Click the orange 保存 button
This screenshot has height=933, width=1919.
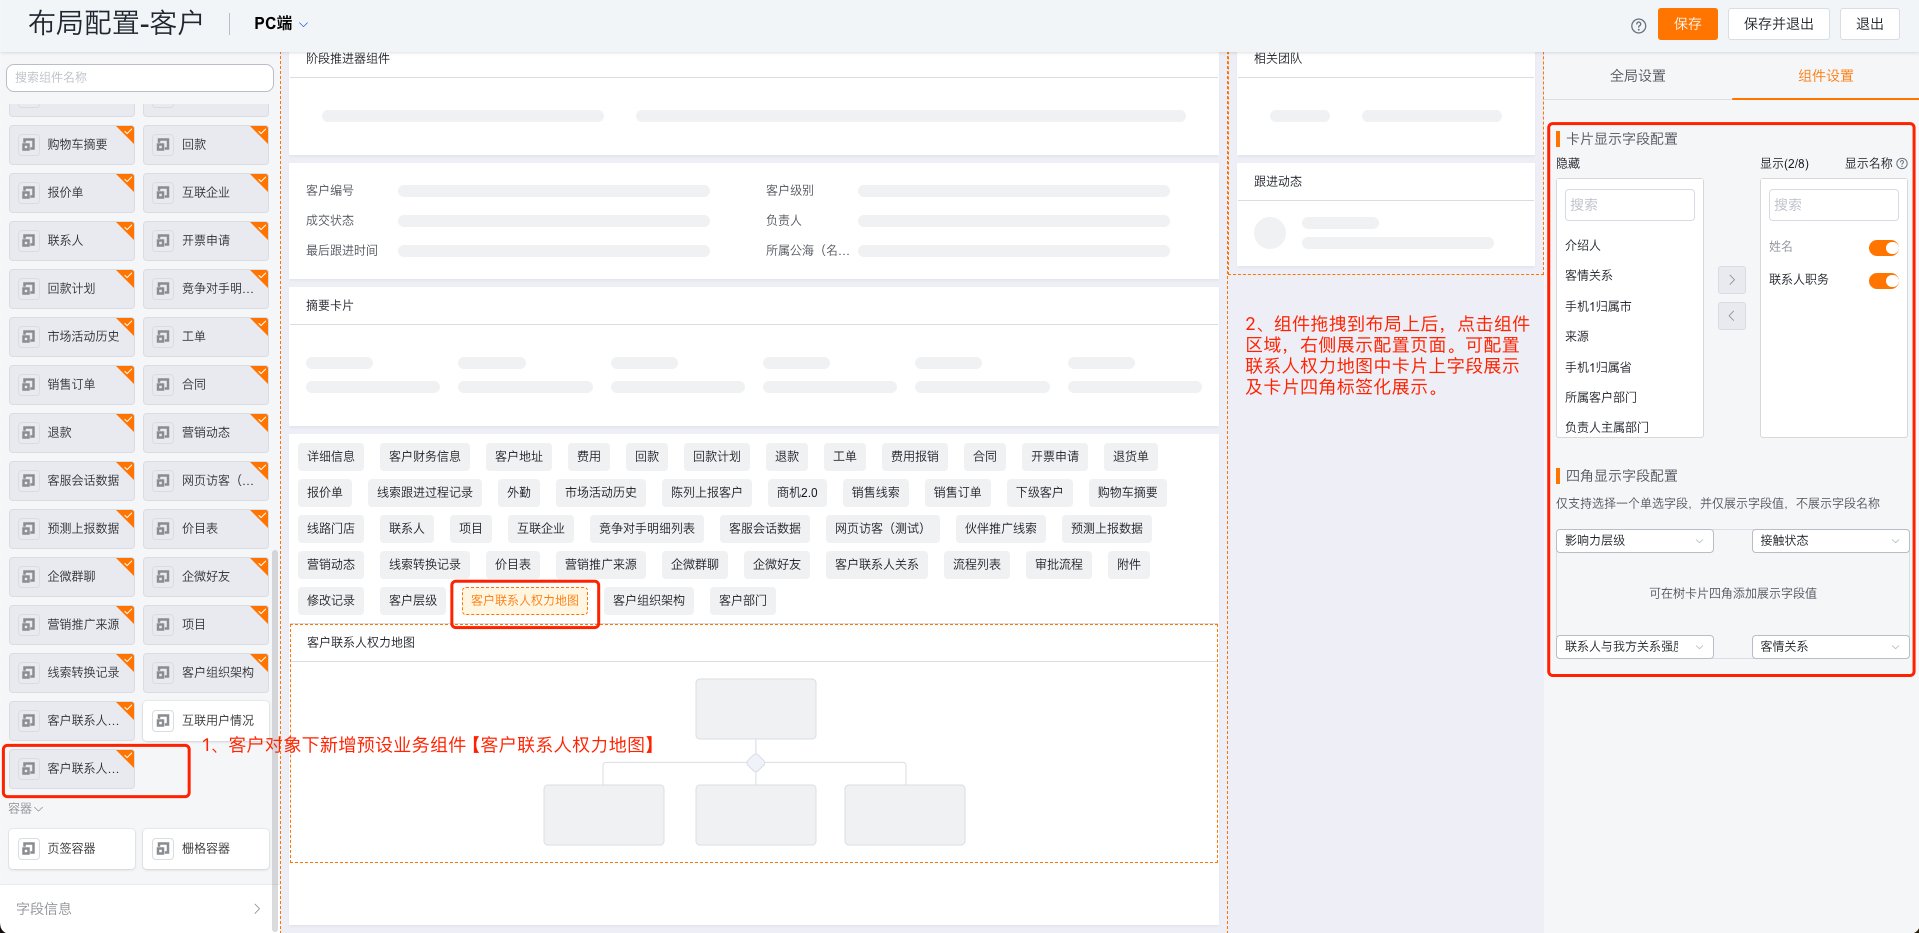pyautogui.click(x=1688, y=24)
